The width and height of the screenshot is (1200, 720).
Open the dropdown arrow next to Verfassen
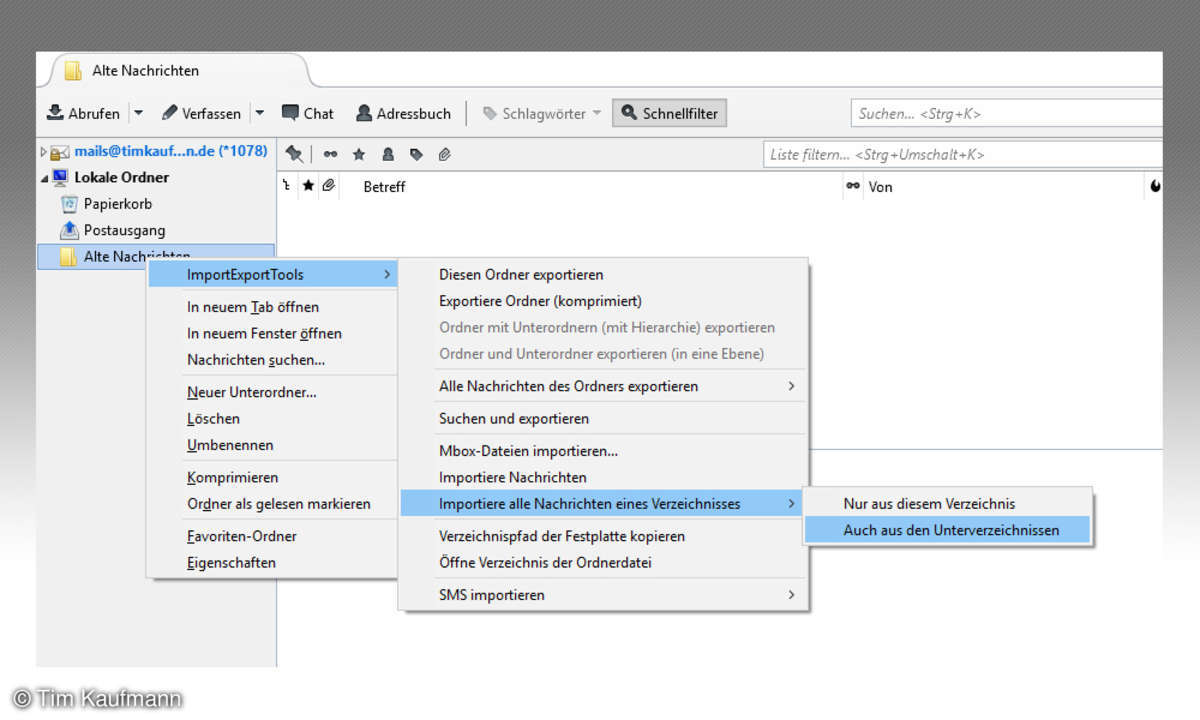[x=259, y=113]
